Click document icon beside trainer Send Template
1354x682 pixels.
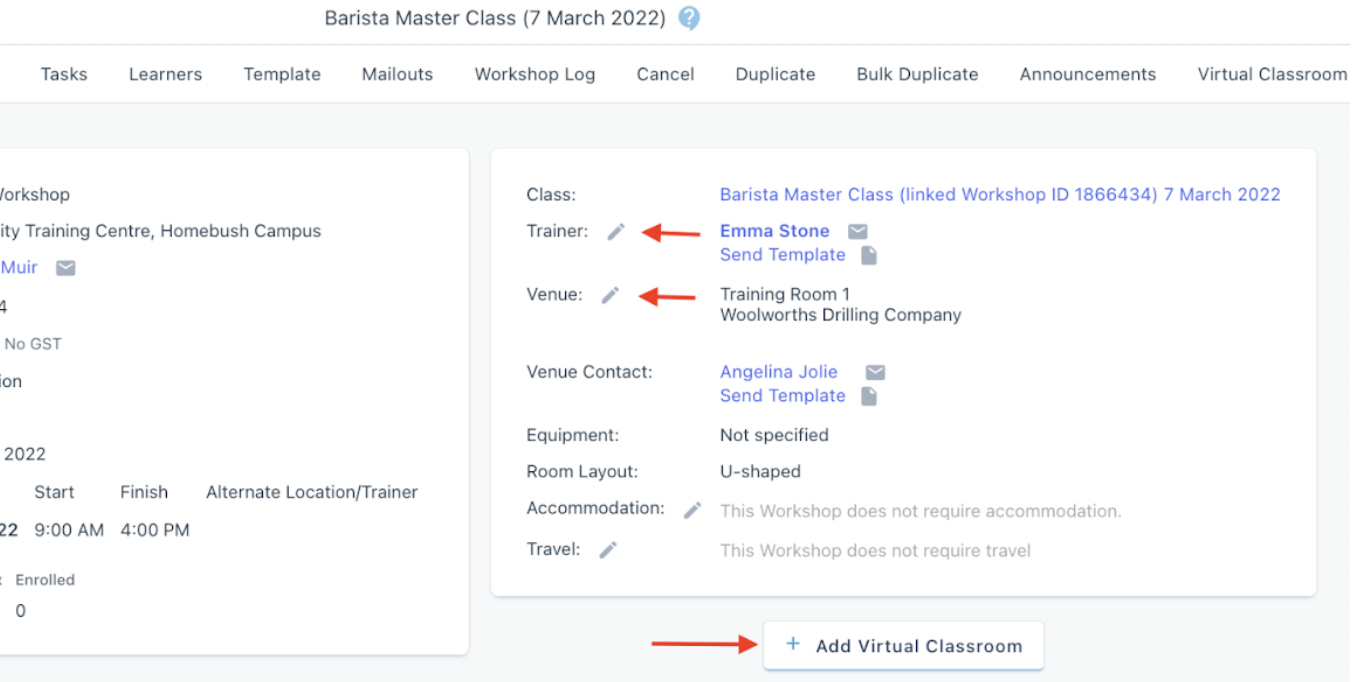pos(869,255)
